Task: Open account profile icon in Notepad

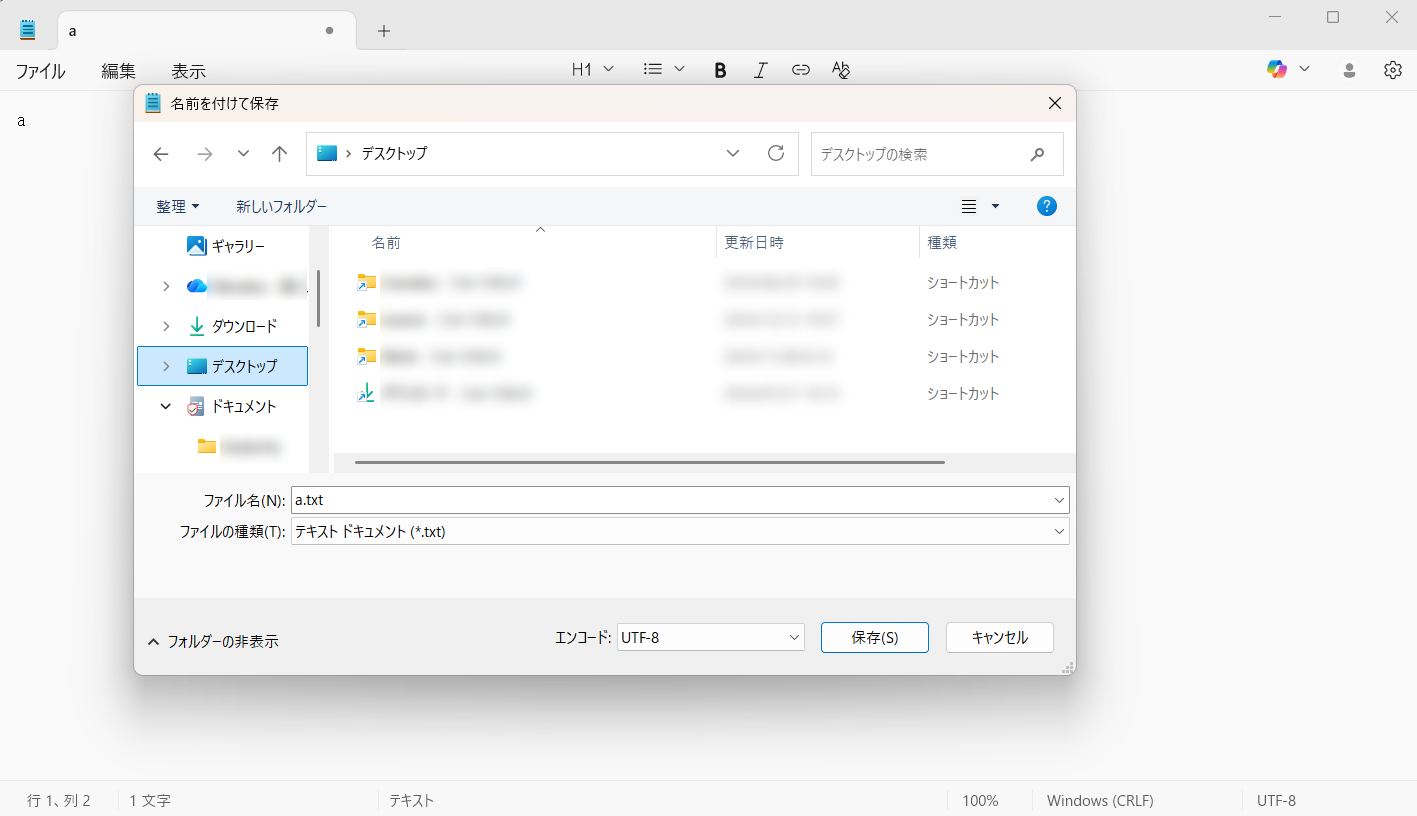Action: tap(1349, 70)
